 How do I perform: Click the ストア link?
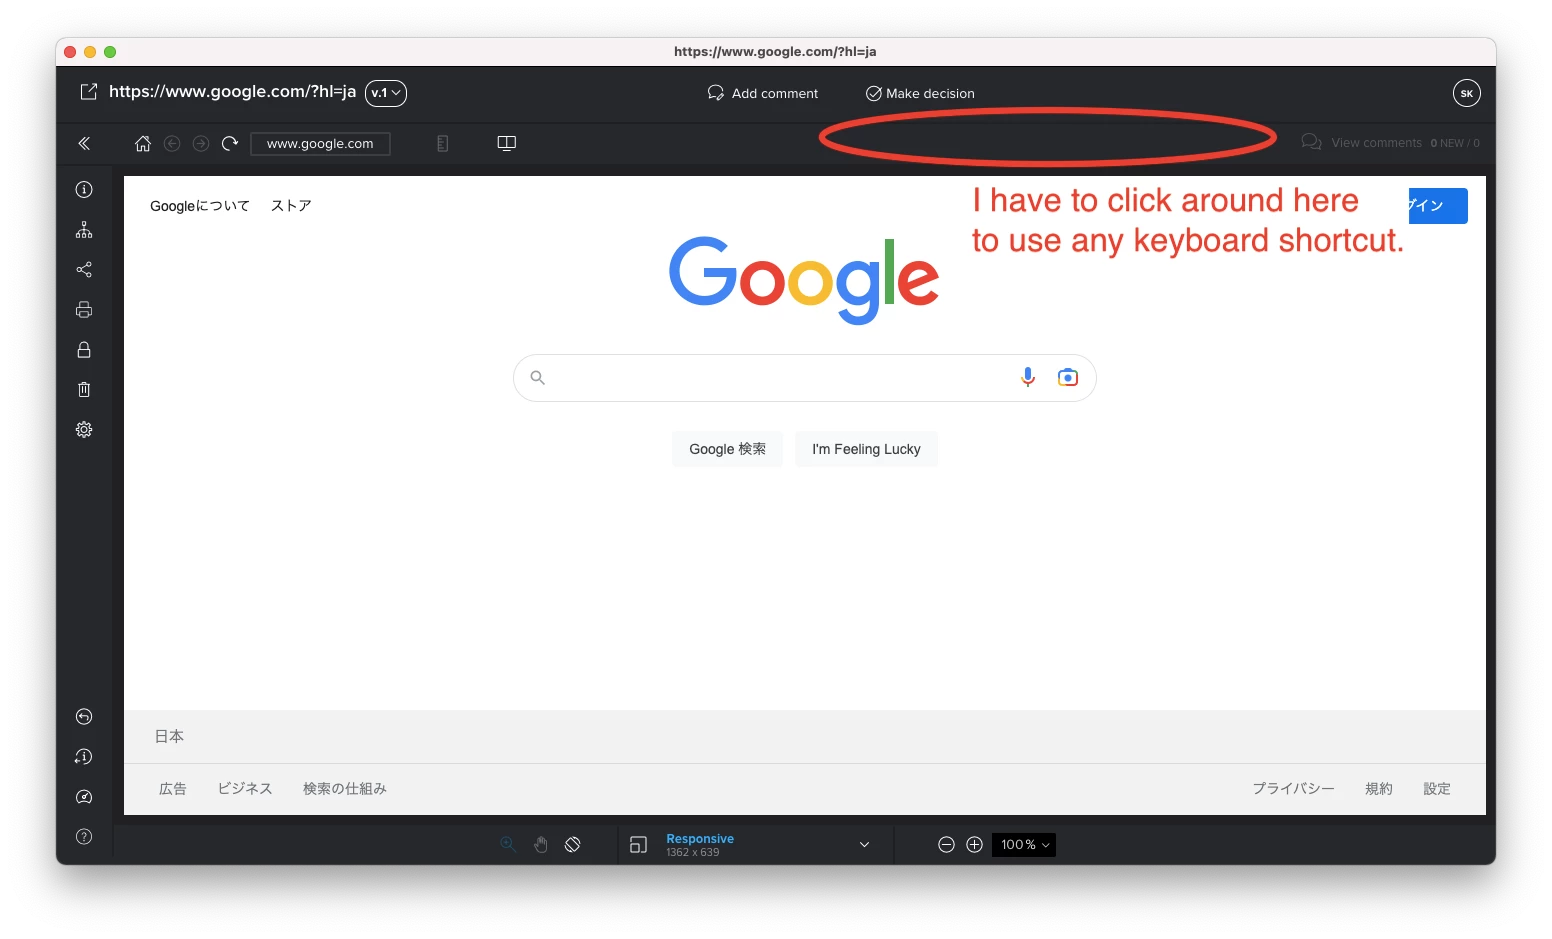pos(291,206)
